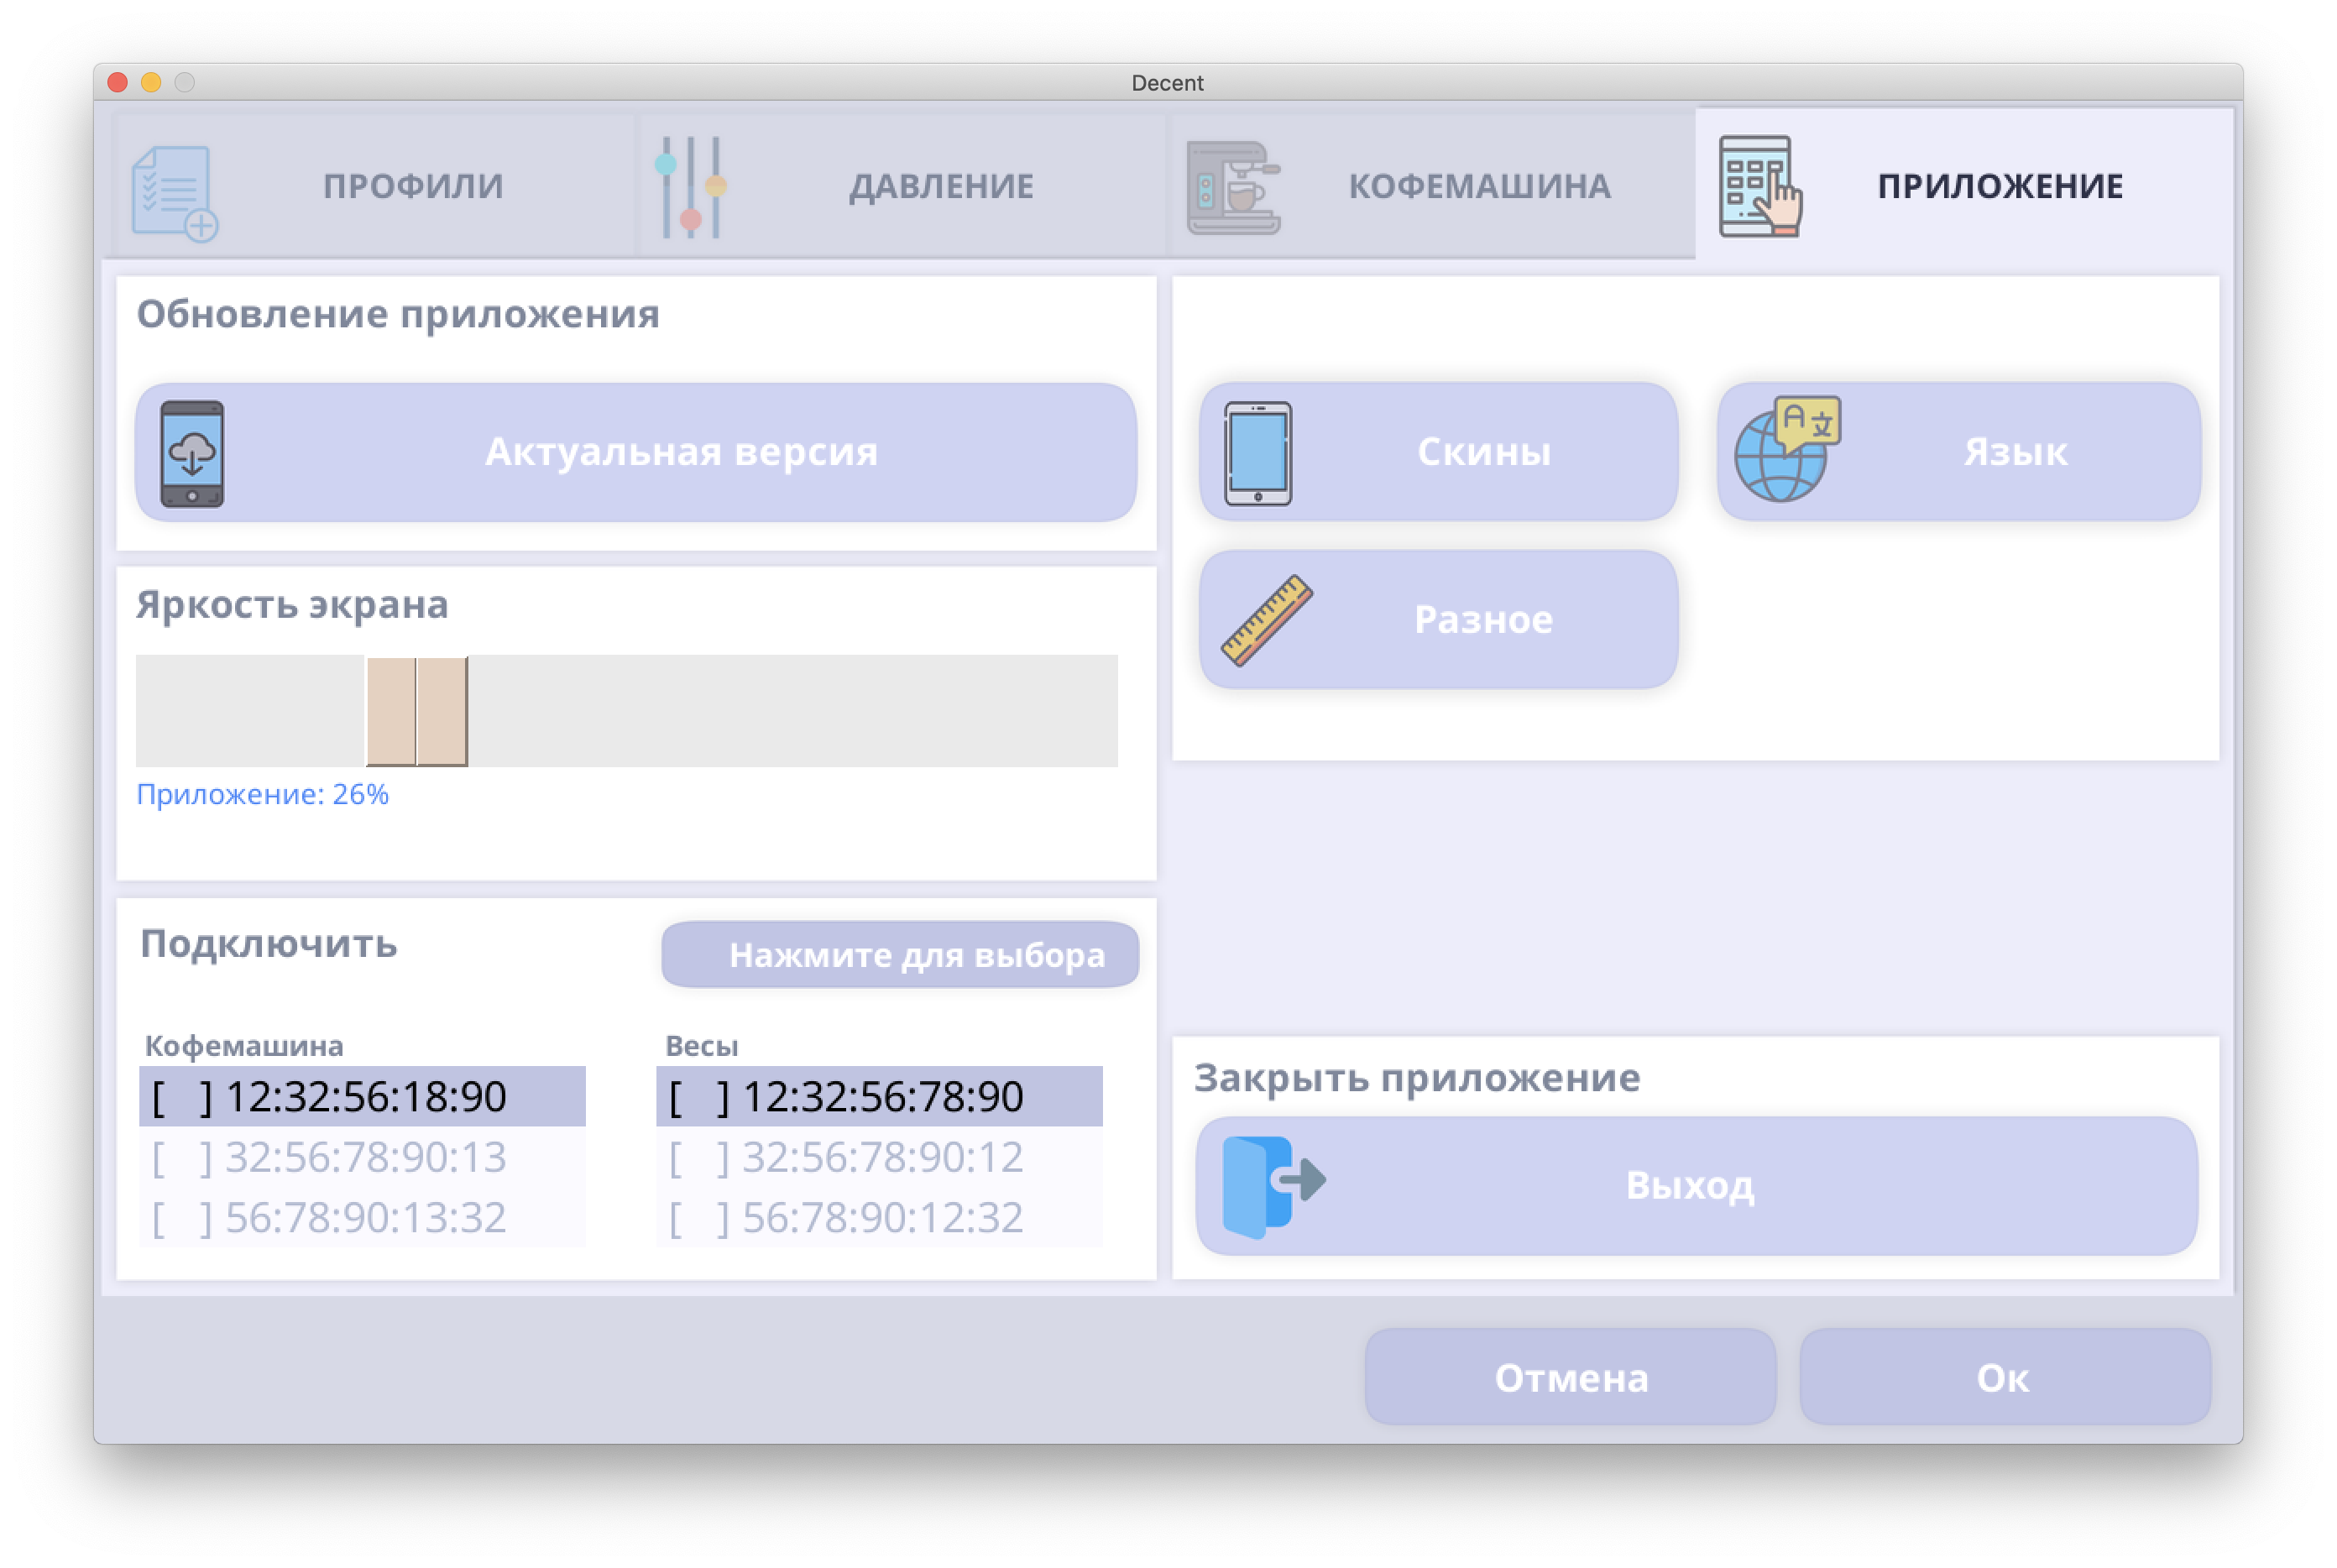Select scale address 56:78:90:12:32
Screen dimensions: 2337x1568
point(879,1217)
